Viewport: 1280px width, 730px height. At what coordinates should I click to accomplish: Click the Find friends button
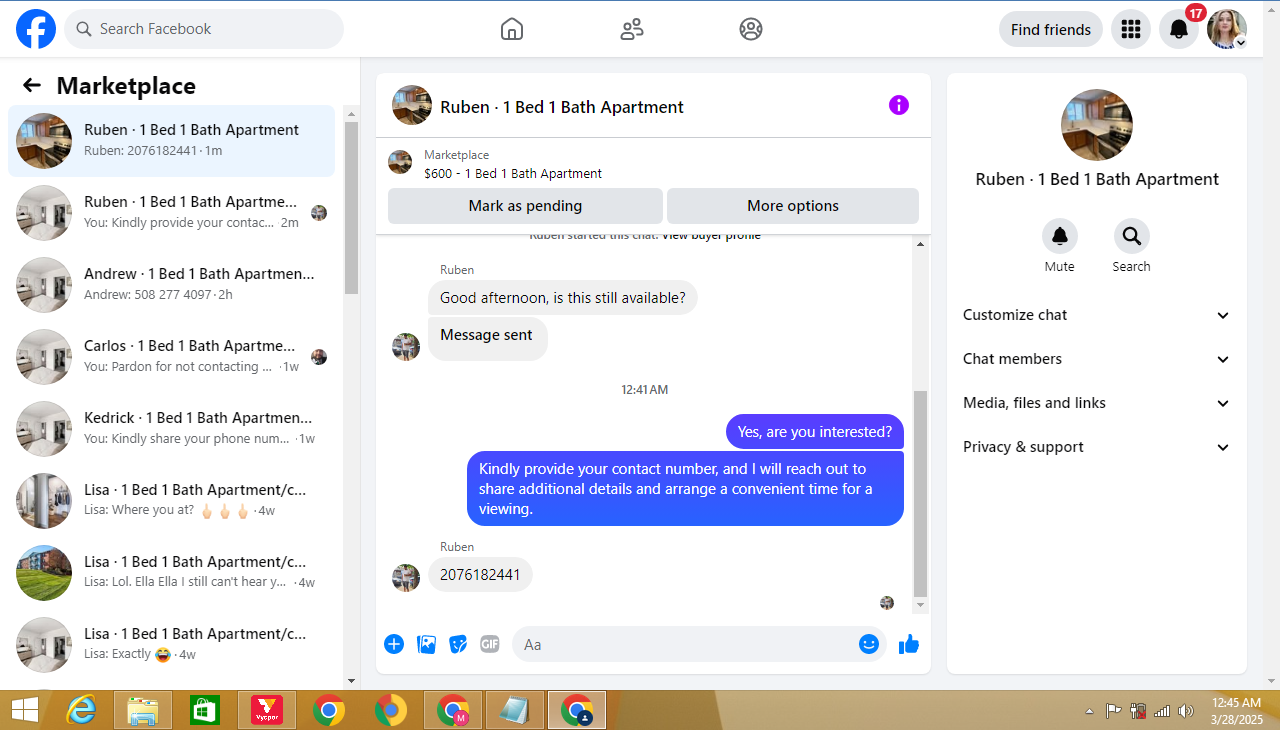pyautogui.click(x=1051, y=29)
